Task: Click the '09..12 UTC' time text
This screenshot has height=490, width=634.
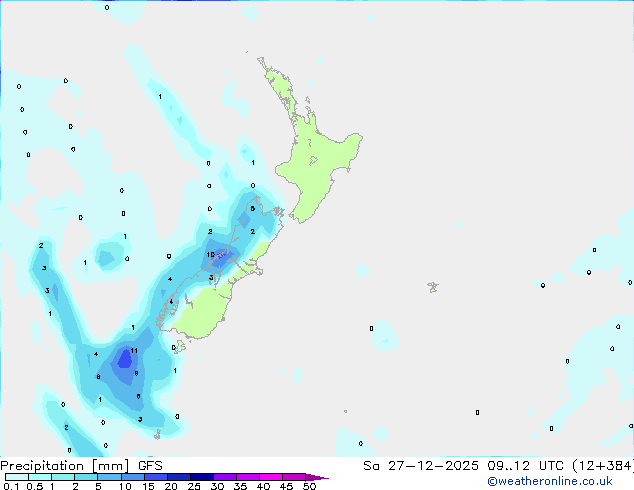Action: [525, 466]
